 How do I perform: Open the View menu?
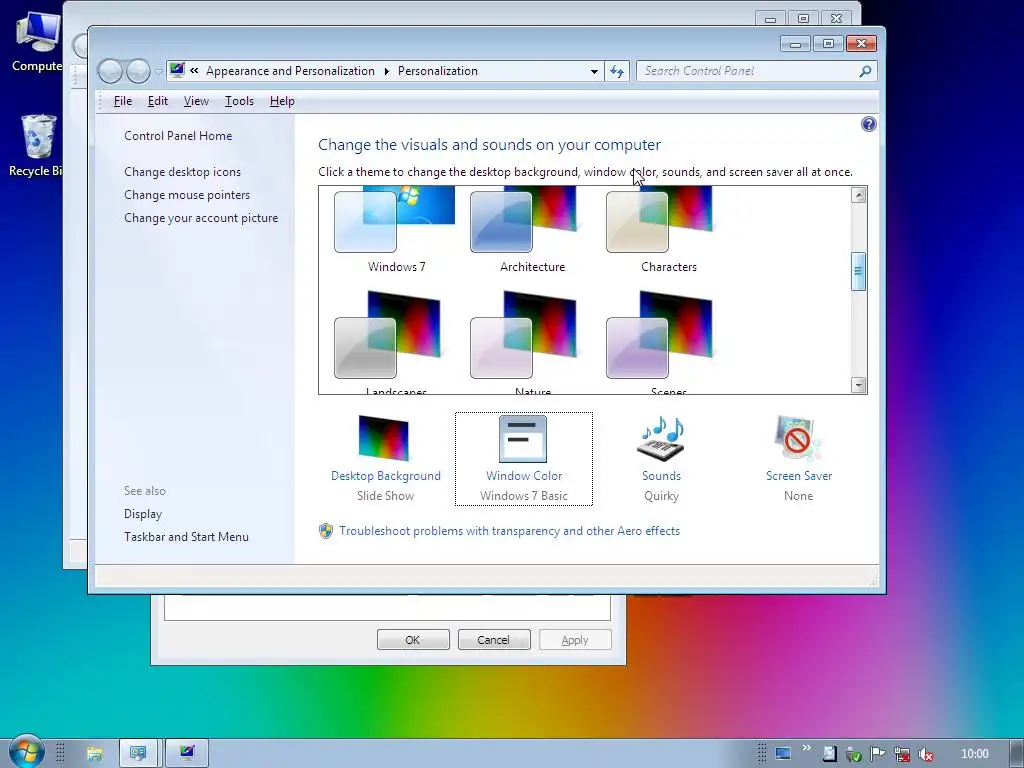pyautogui.click(x=196, y=101)
